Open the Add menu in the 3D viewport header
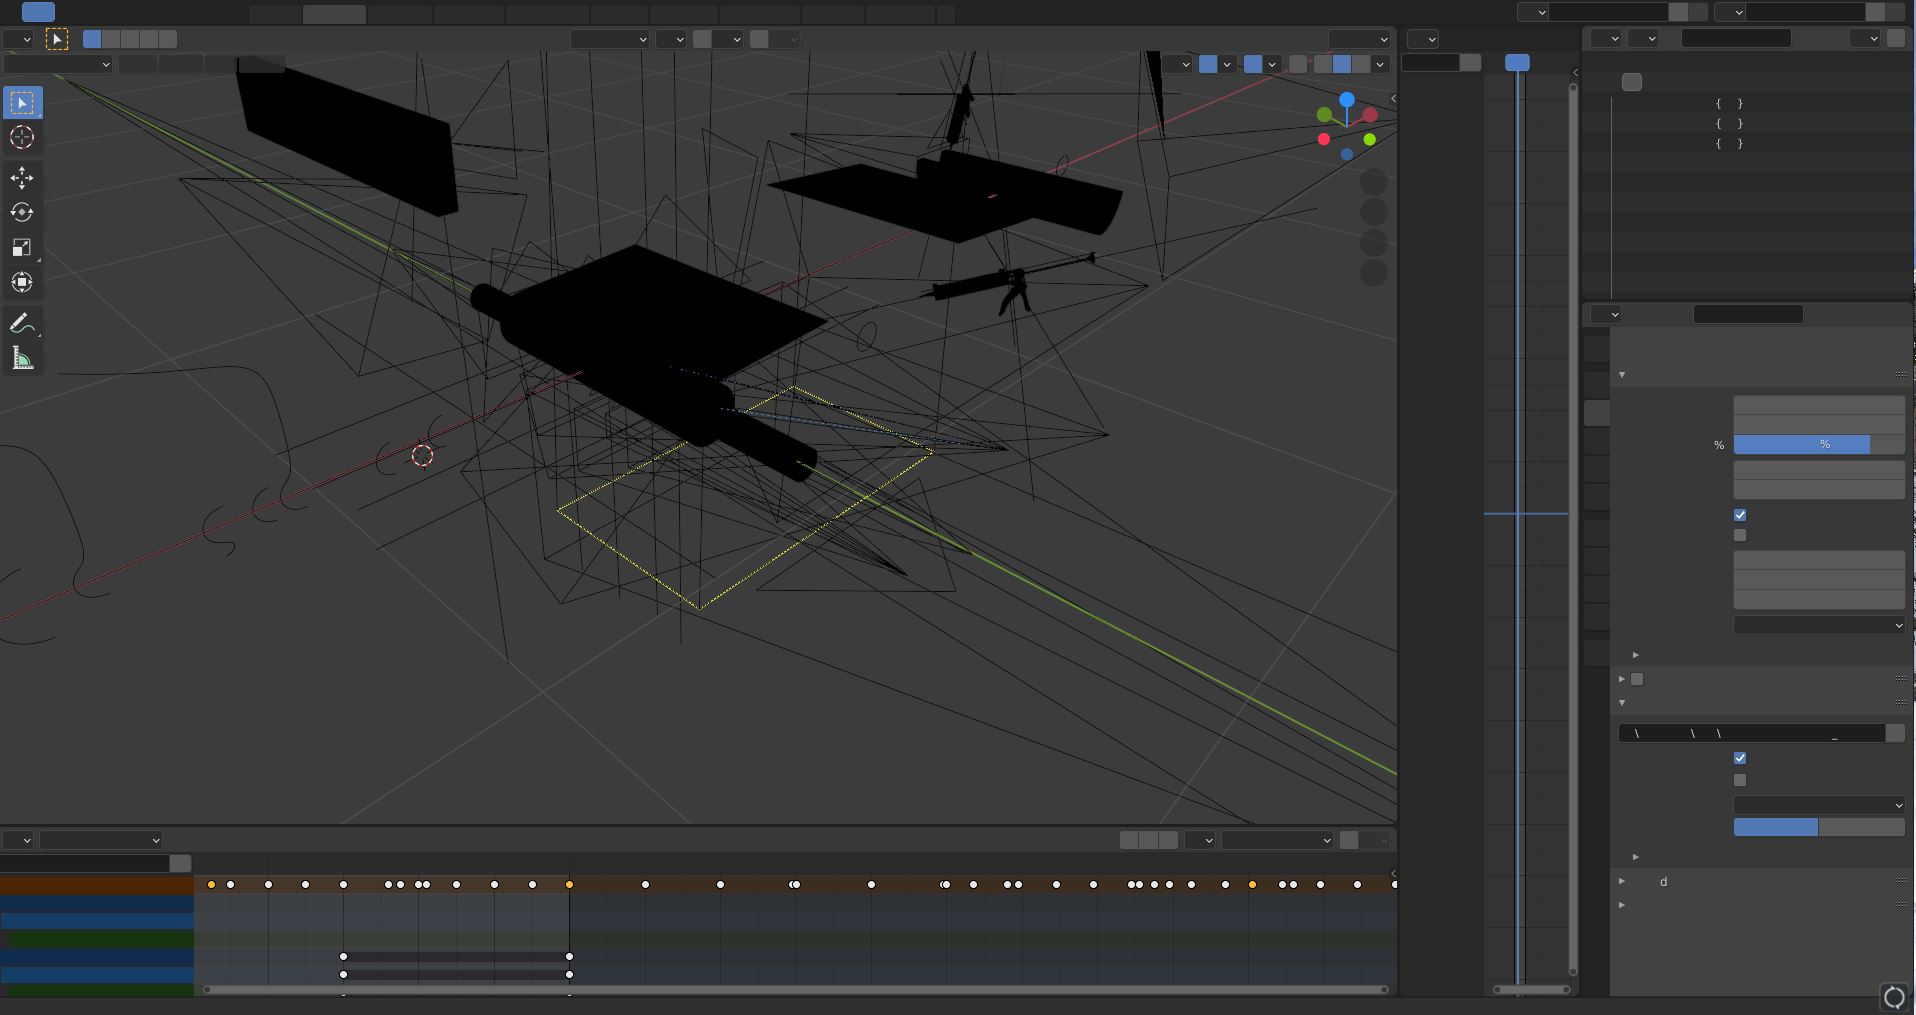The width and height of the screenshot is (1916, 1015). coord(219,64)
